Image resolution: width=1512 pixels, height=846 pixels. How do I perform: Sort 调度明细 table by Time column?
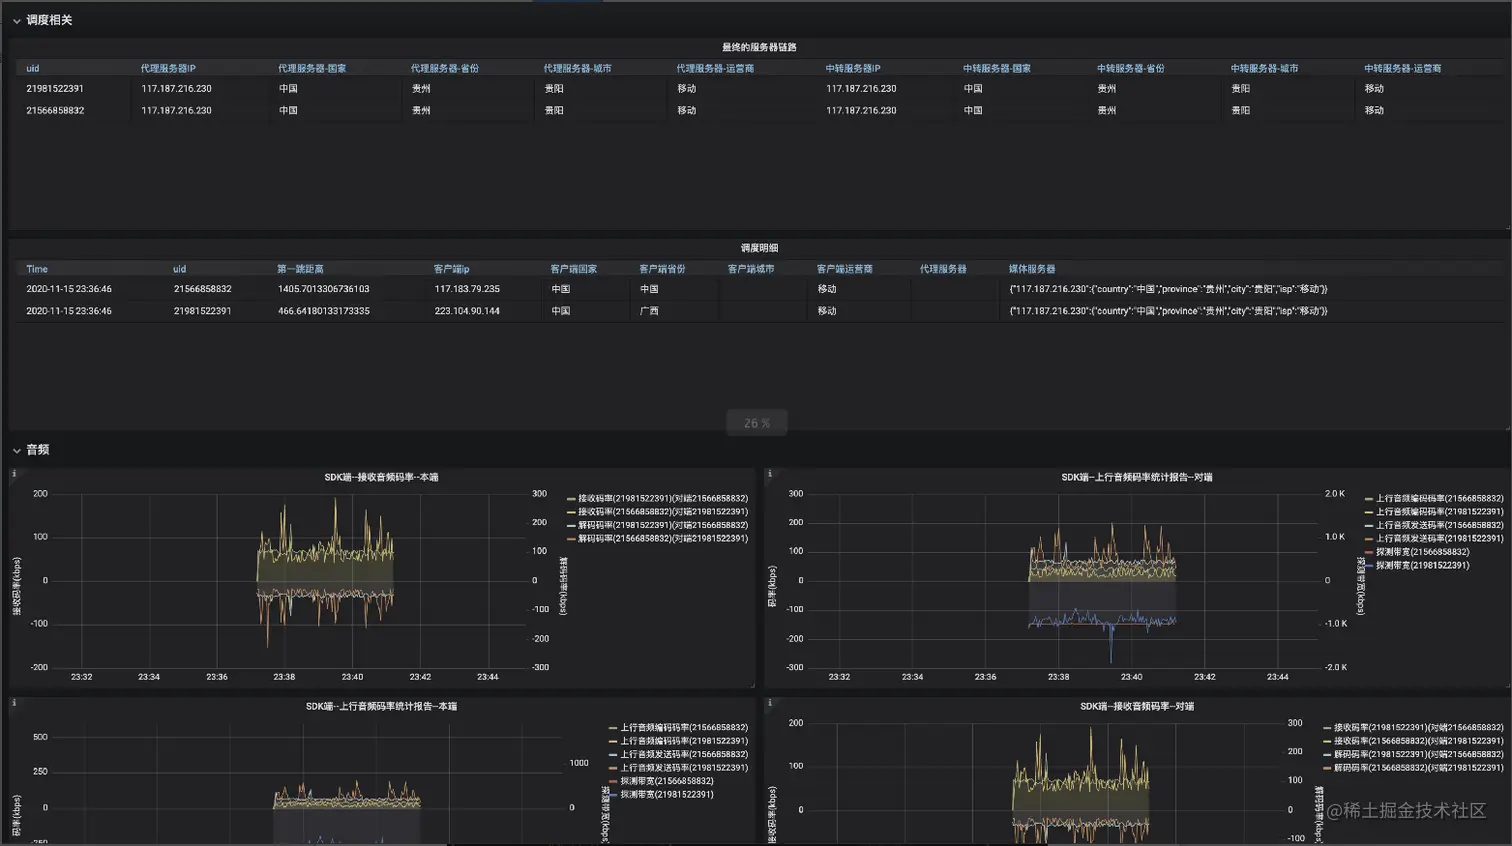click(x=37, y=269)
